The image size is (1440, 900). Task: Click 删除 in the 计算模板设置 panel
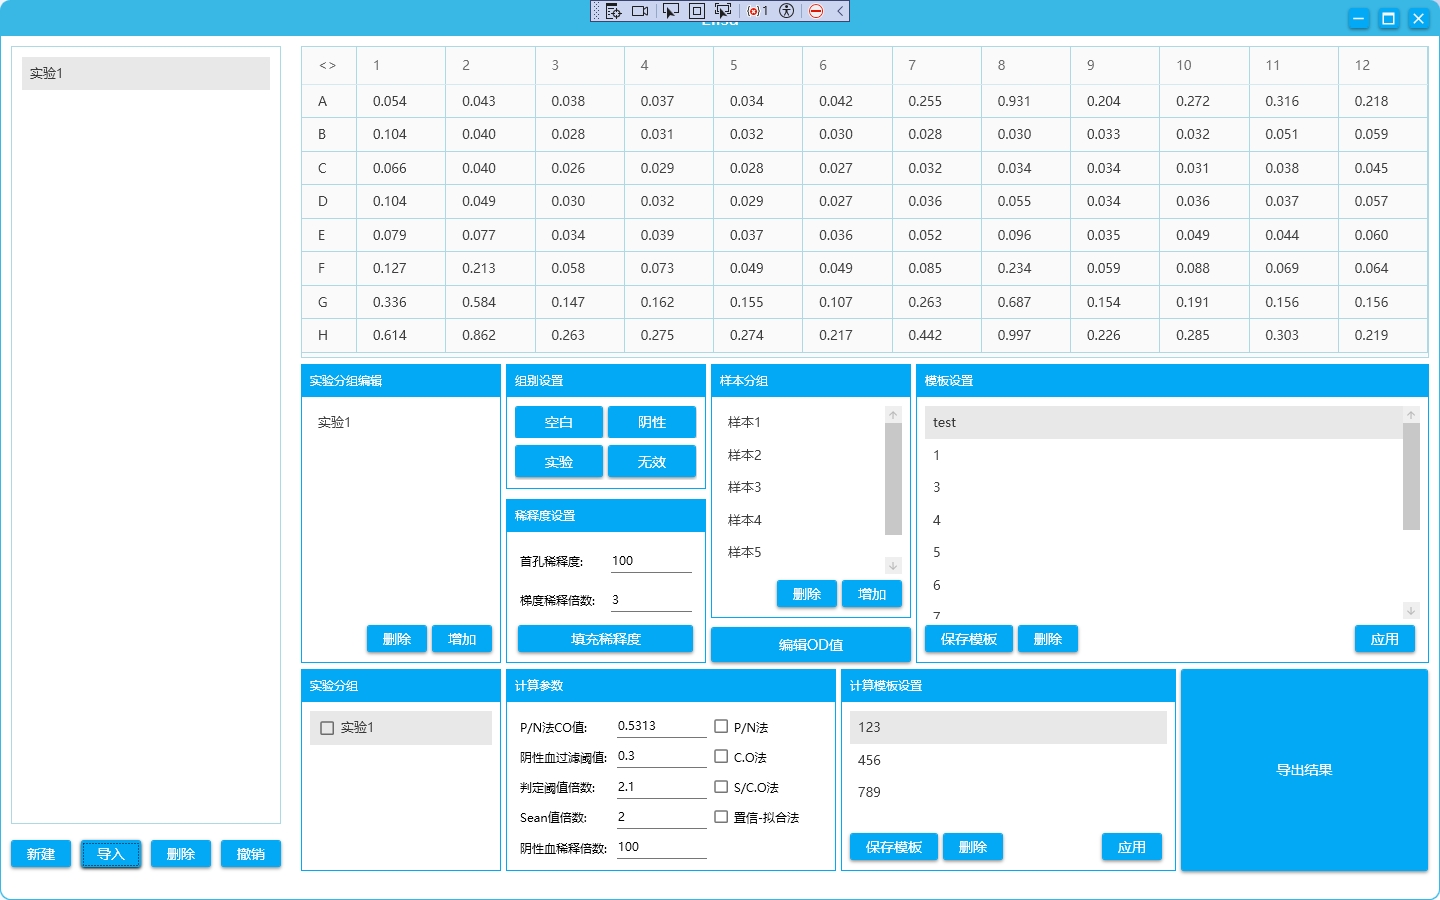point(973,847)
